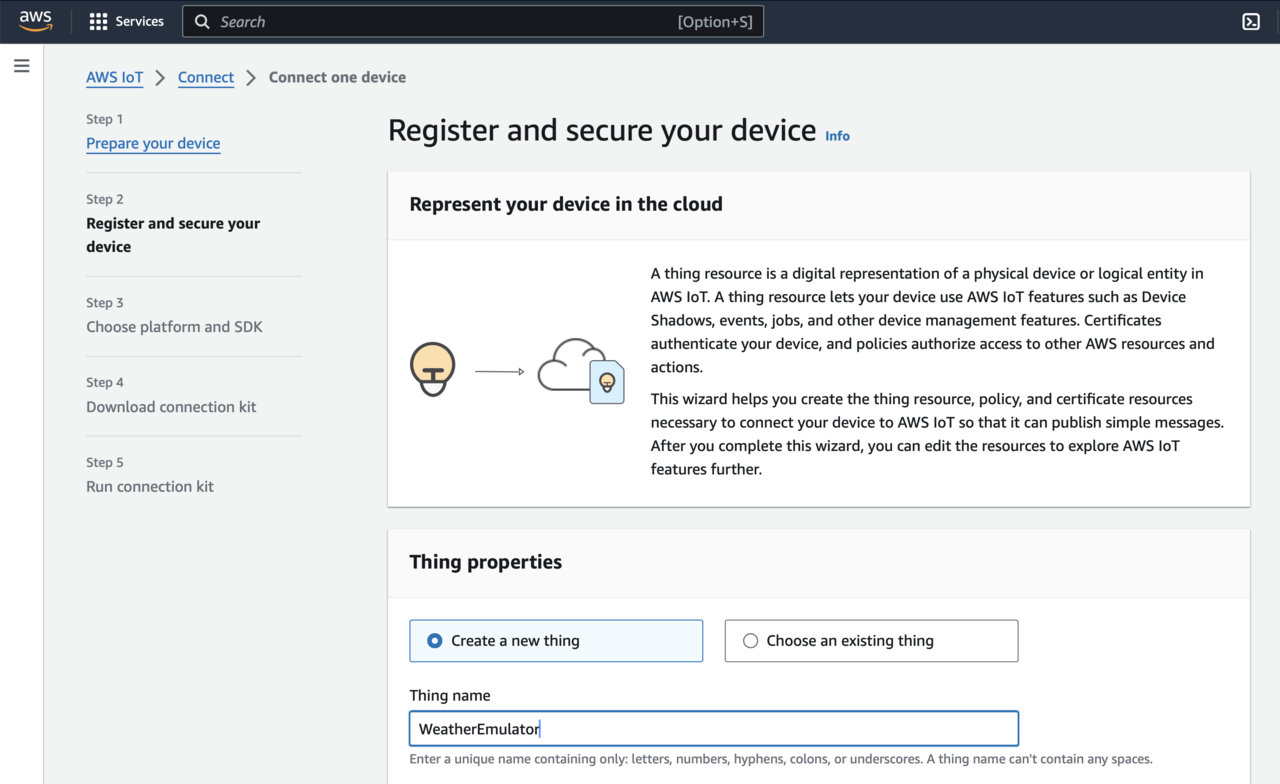Click Download connection kit step
Viewport: 1280px width, 784px height.
tap(171, 407)
